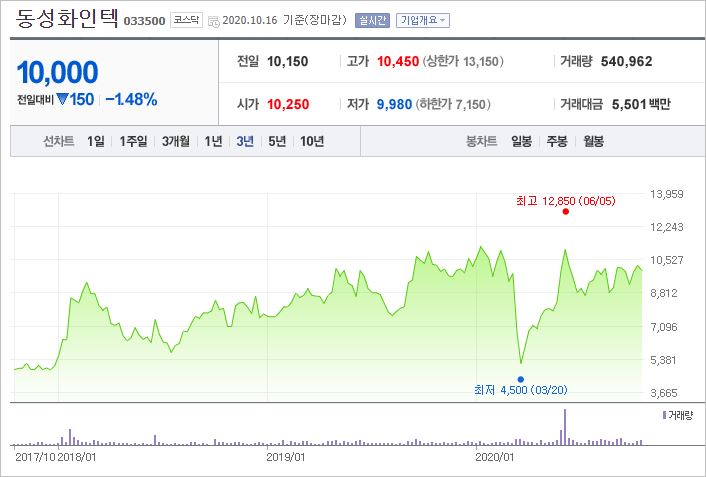
Task: Click the high price 10,450
Action: pos(398,61)
